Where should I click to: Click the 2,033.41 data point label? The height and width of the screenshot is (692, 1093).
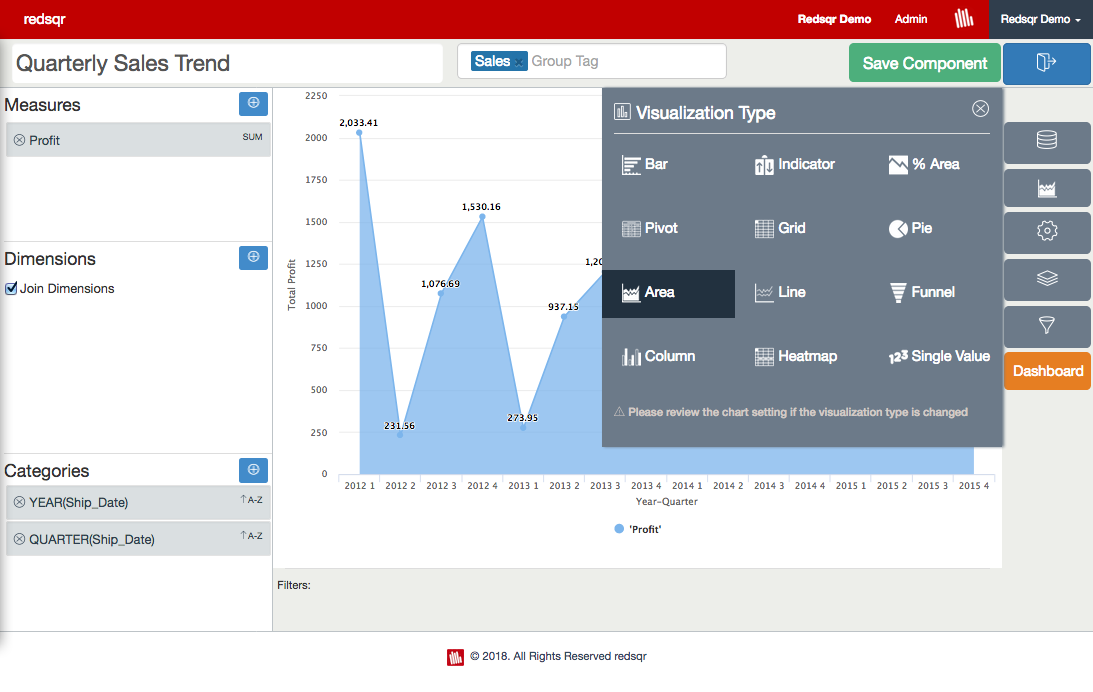pyautogui.click(x=358, y=123)
